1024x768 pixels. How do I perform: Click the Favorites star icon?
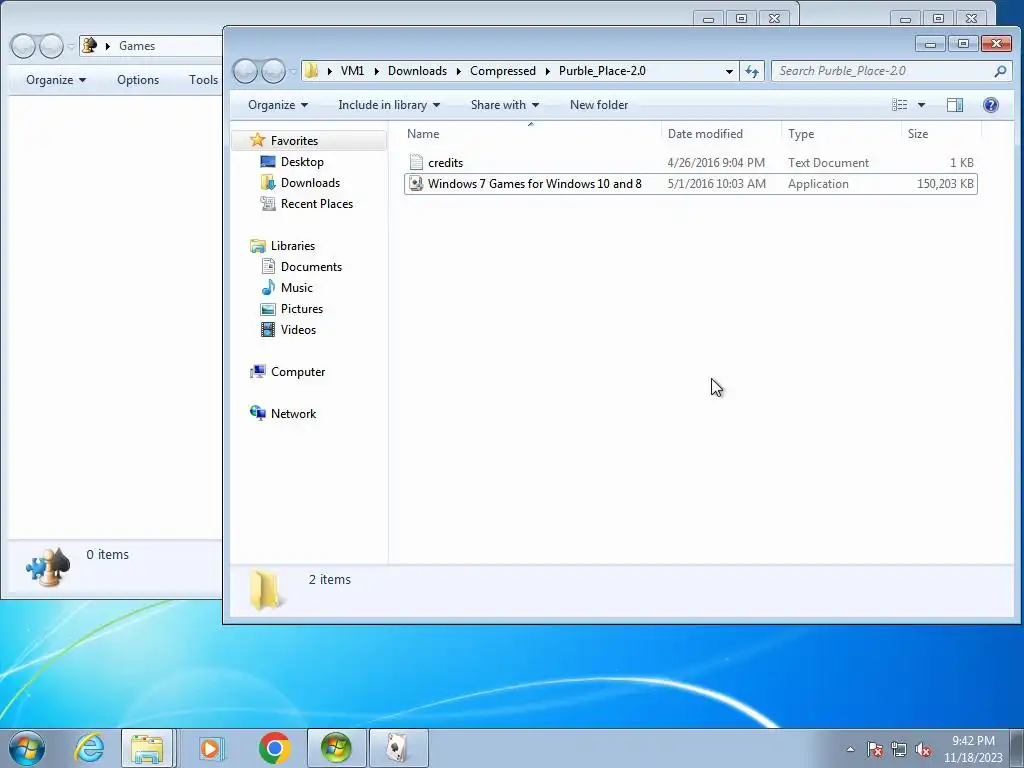coord(257,140)
